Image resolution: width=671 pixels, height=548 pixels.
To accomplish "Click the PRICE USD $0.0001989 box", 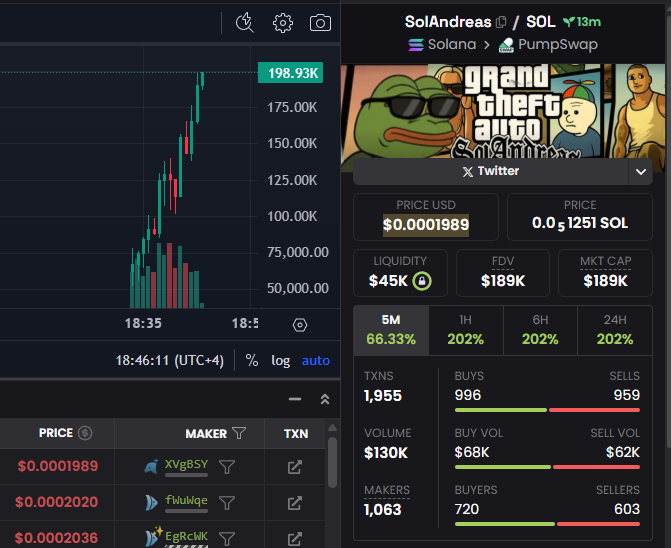I will tap(426, 217).
